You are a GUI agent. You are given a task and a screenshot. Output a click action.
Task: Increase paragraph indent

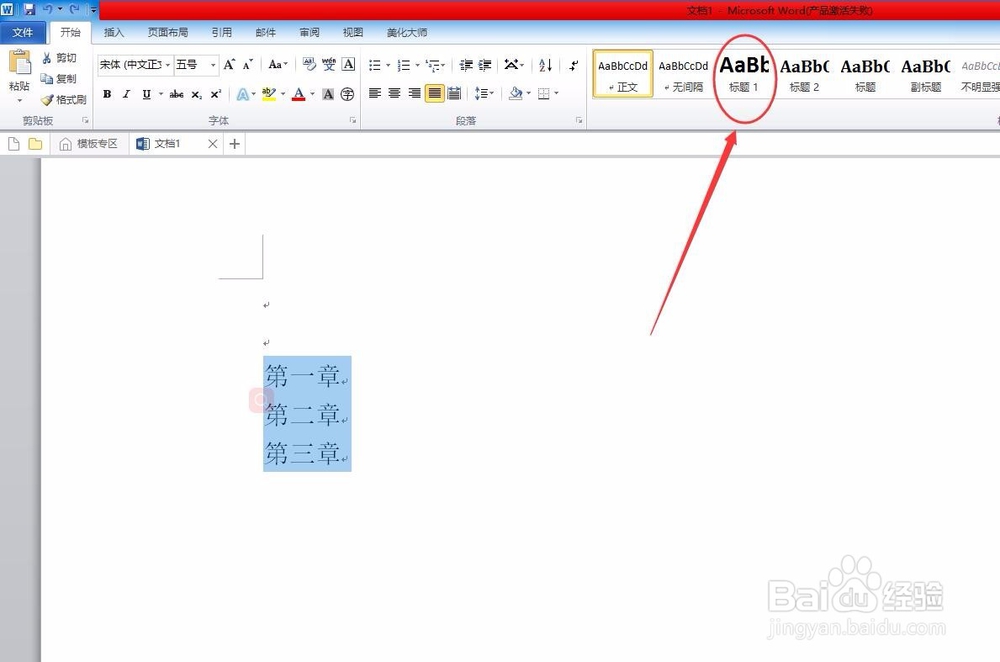(485, 65)
